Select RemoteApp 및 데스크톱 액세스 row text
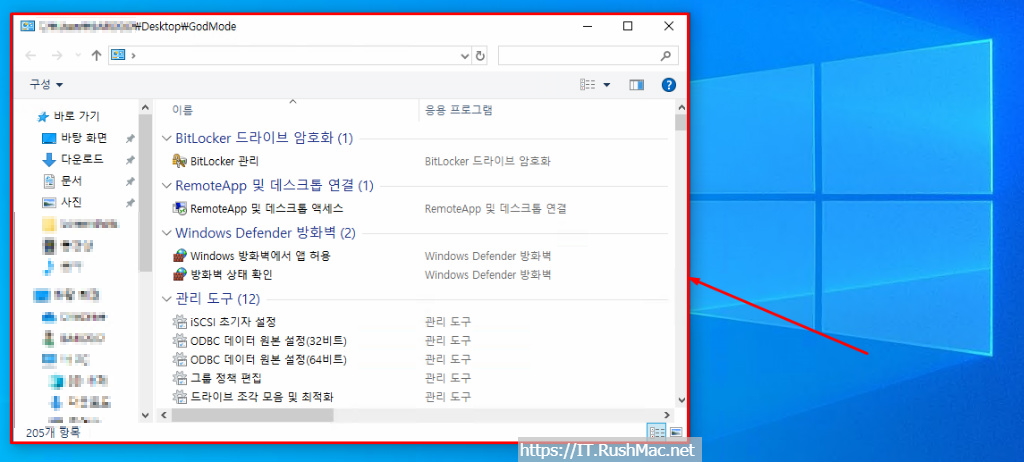The image size is (1024, 462). pos(266,208)
